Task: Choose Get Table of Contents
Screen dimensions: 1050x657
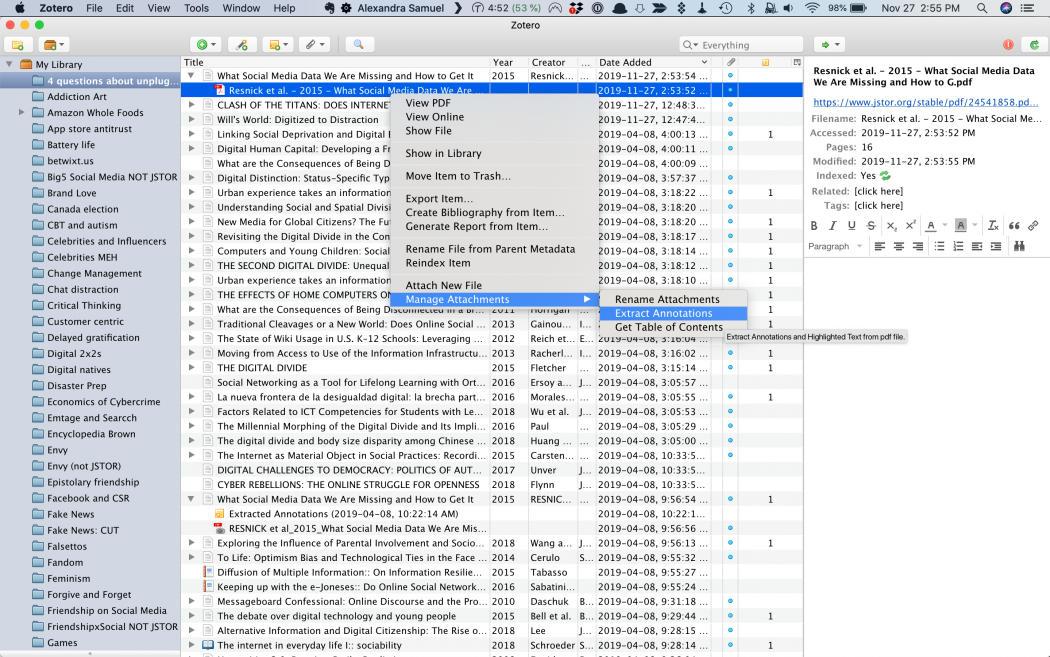Action: pyautogui.click(x=669, y=327)
